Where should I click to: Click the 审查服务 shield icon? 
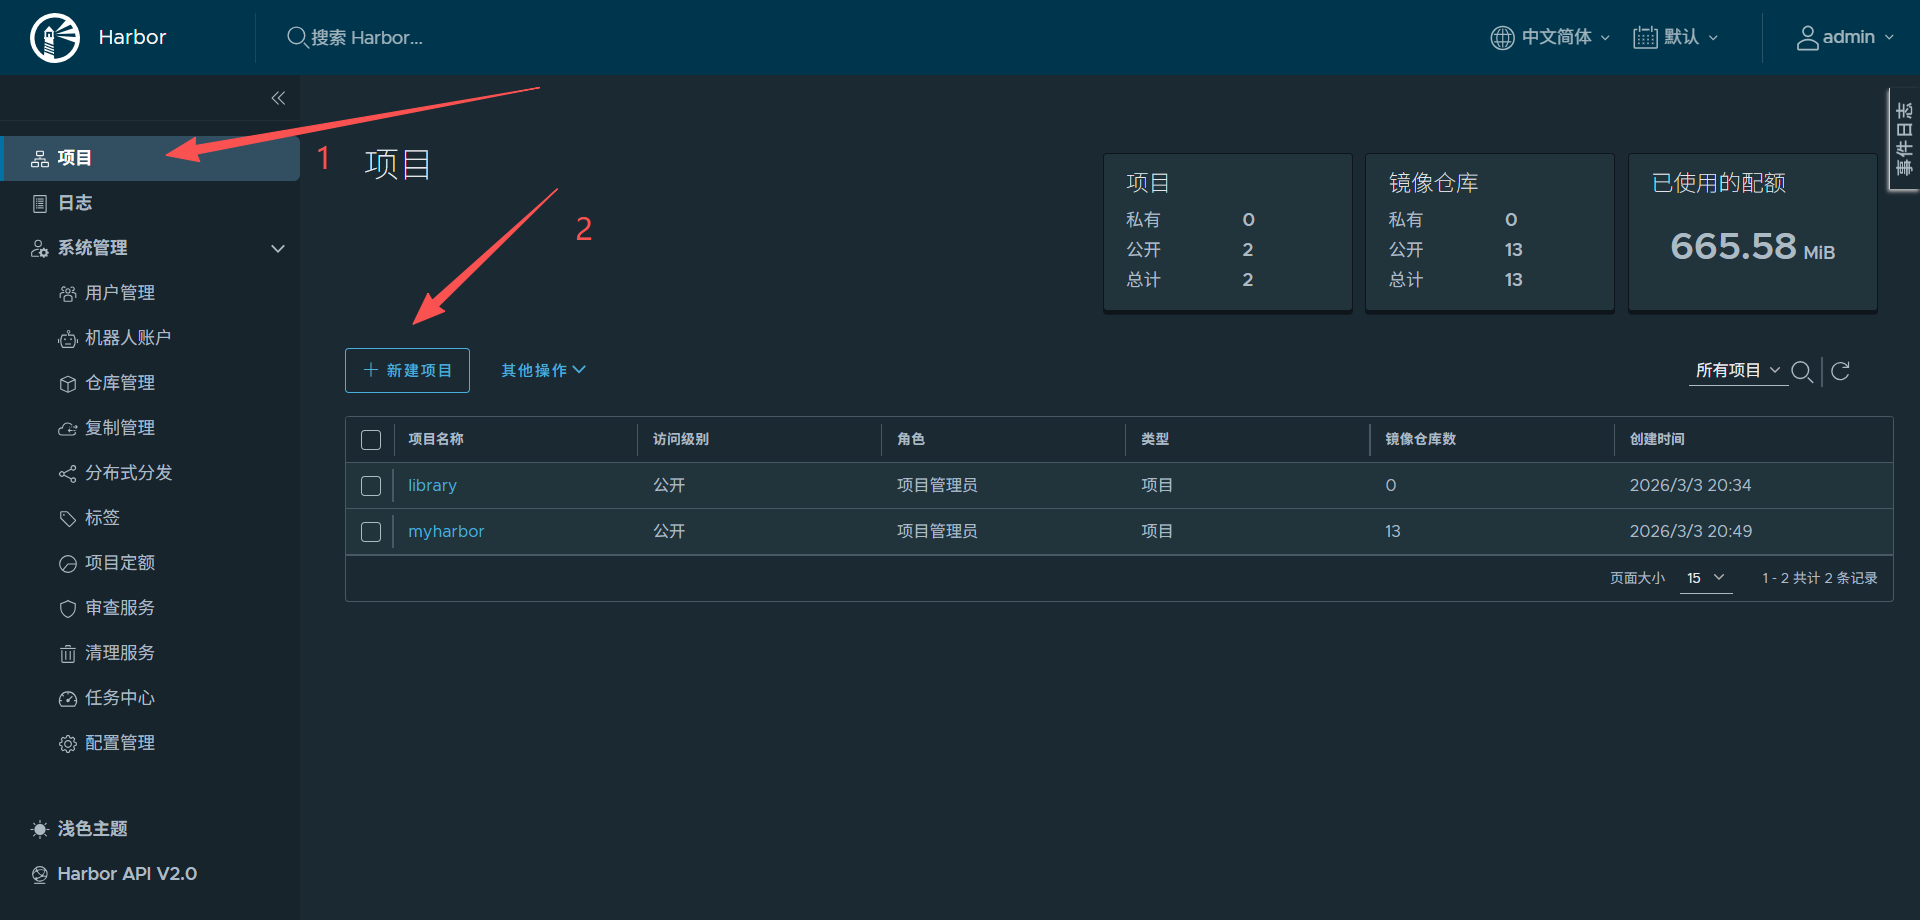[x=67, y=608]
